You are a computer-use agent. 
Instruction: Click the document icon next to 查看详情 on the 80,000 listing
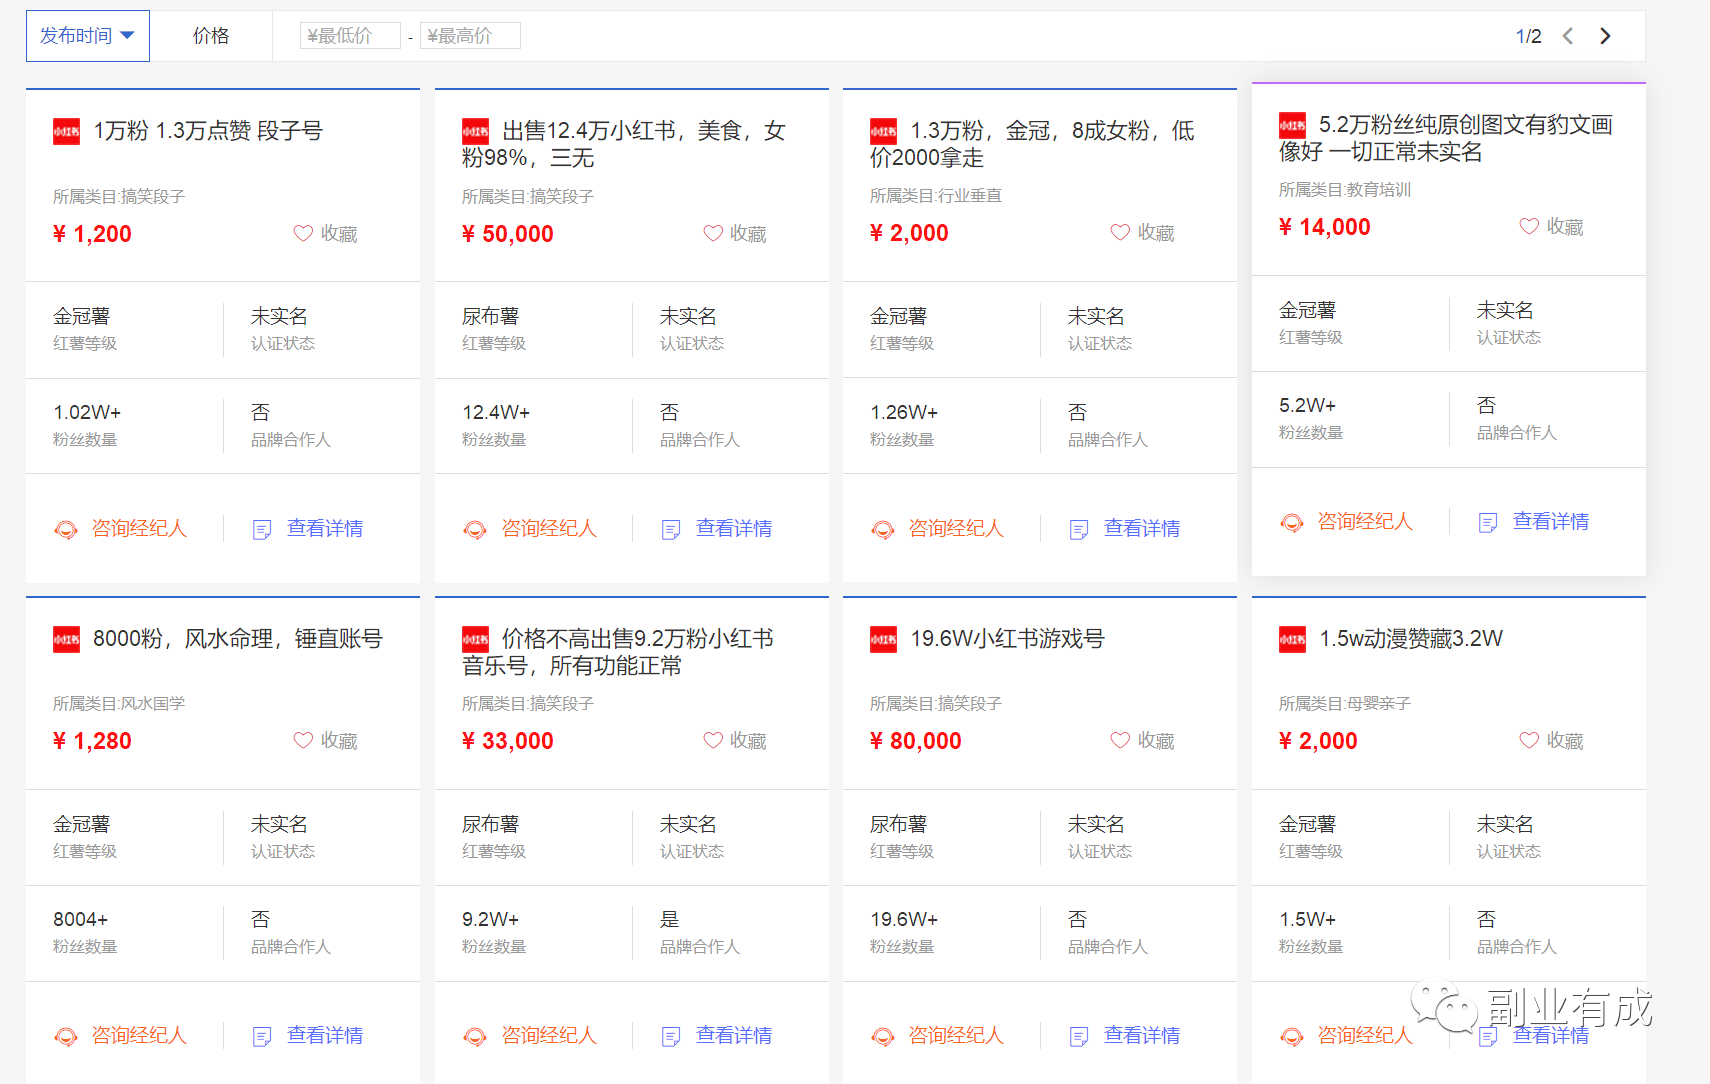point(1079,1036)
